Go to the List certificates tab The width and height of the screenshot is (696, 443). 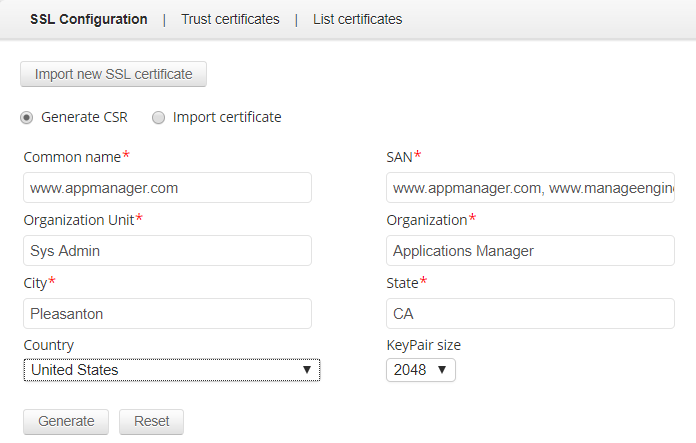point(357,19)
